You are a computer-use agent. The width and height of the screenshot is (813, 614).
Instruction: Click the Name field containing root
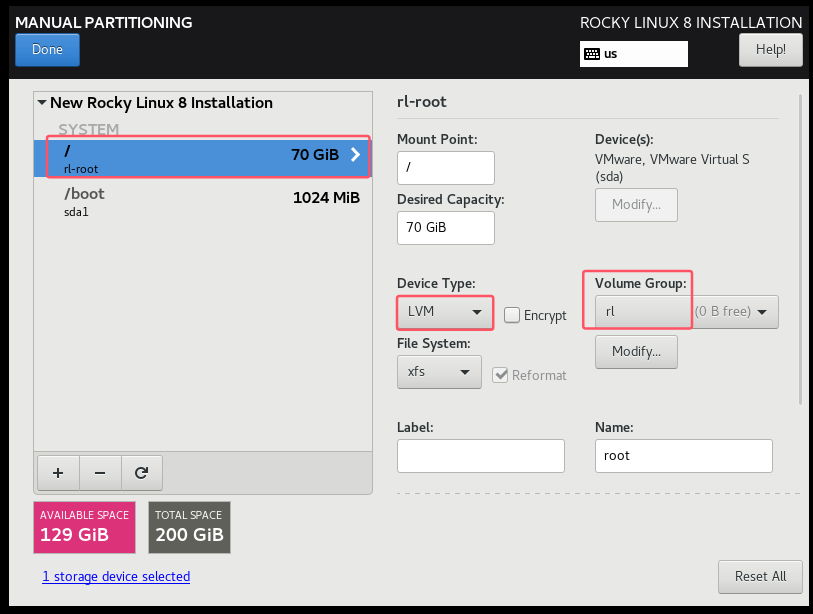683,456
